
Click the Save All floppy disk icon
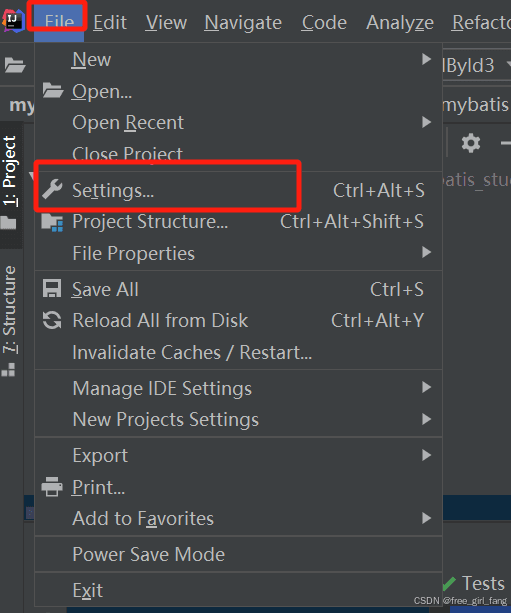pos(52,289)
